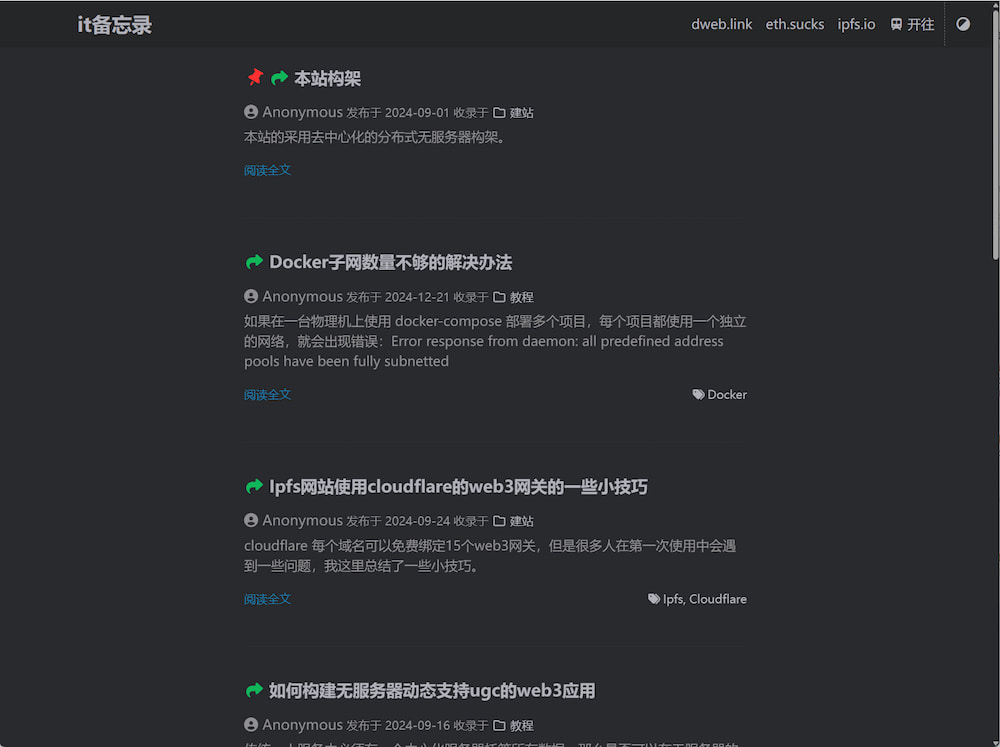Open 阅读全文 on the 本站构架 post

(x=267, y=170)
